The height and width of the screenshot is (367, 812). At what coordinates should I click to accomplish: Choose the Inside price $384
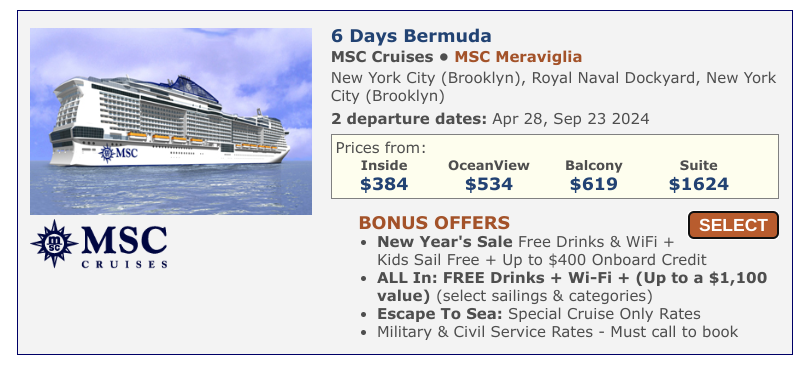[x=384, y=184]
